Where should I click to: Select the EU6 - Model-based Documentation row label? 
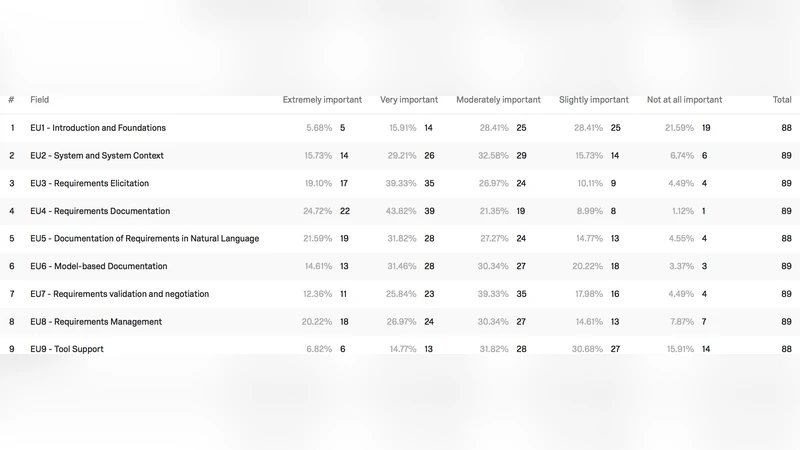coord(99,266)
